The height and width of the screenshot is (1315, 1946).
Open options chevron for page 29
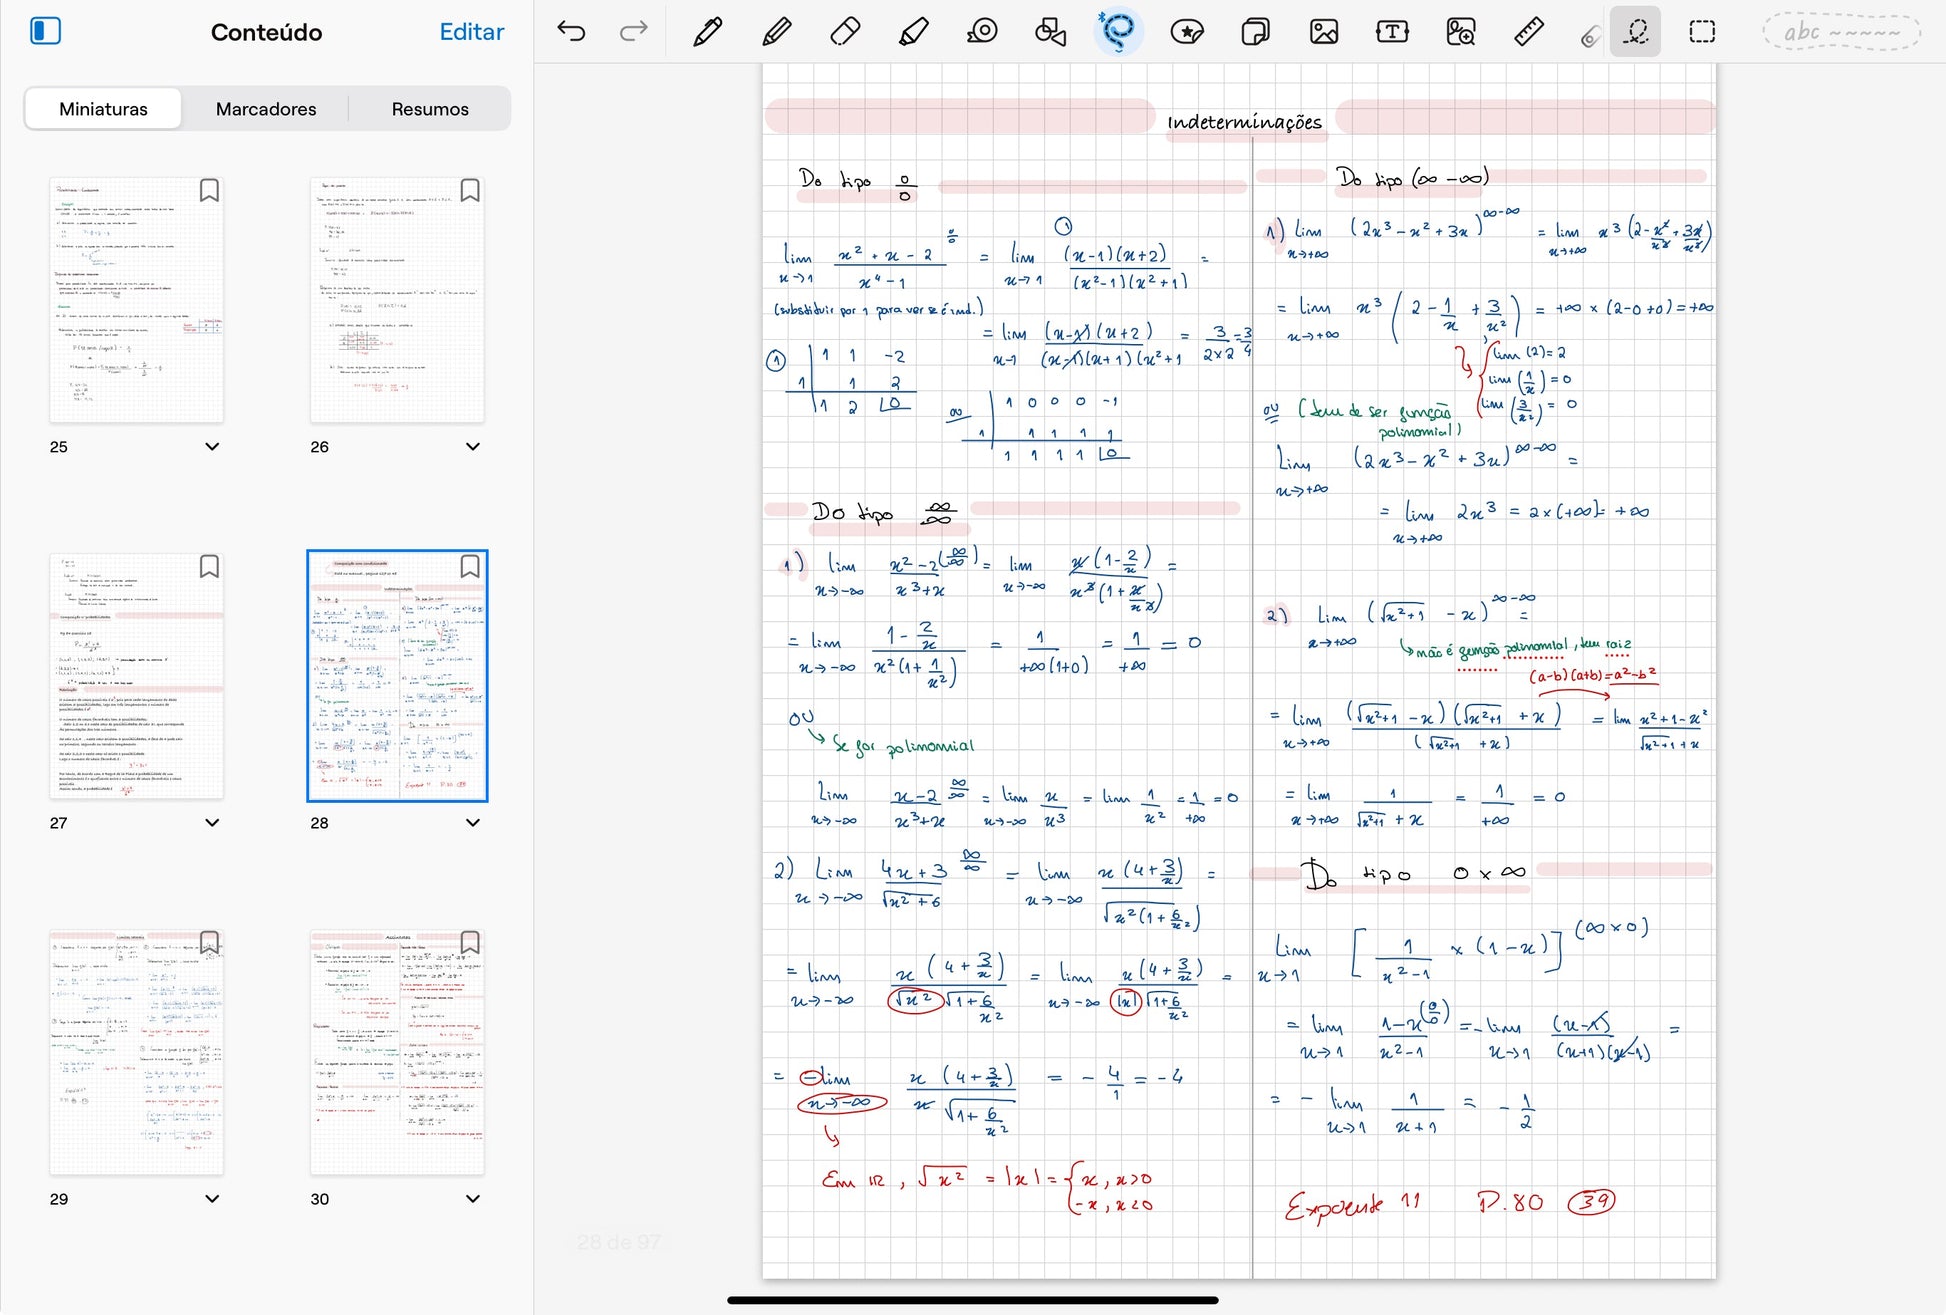point(212,1199)
